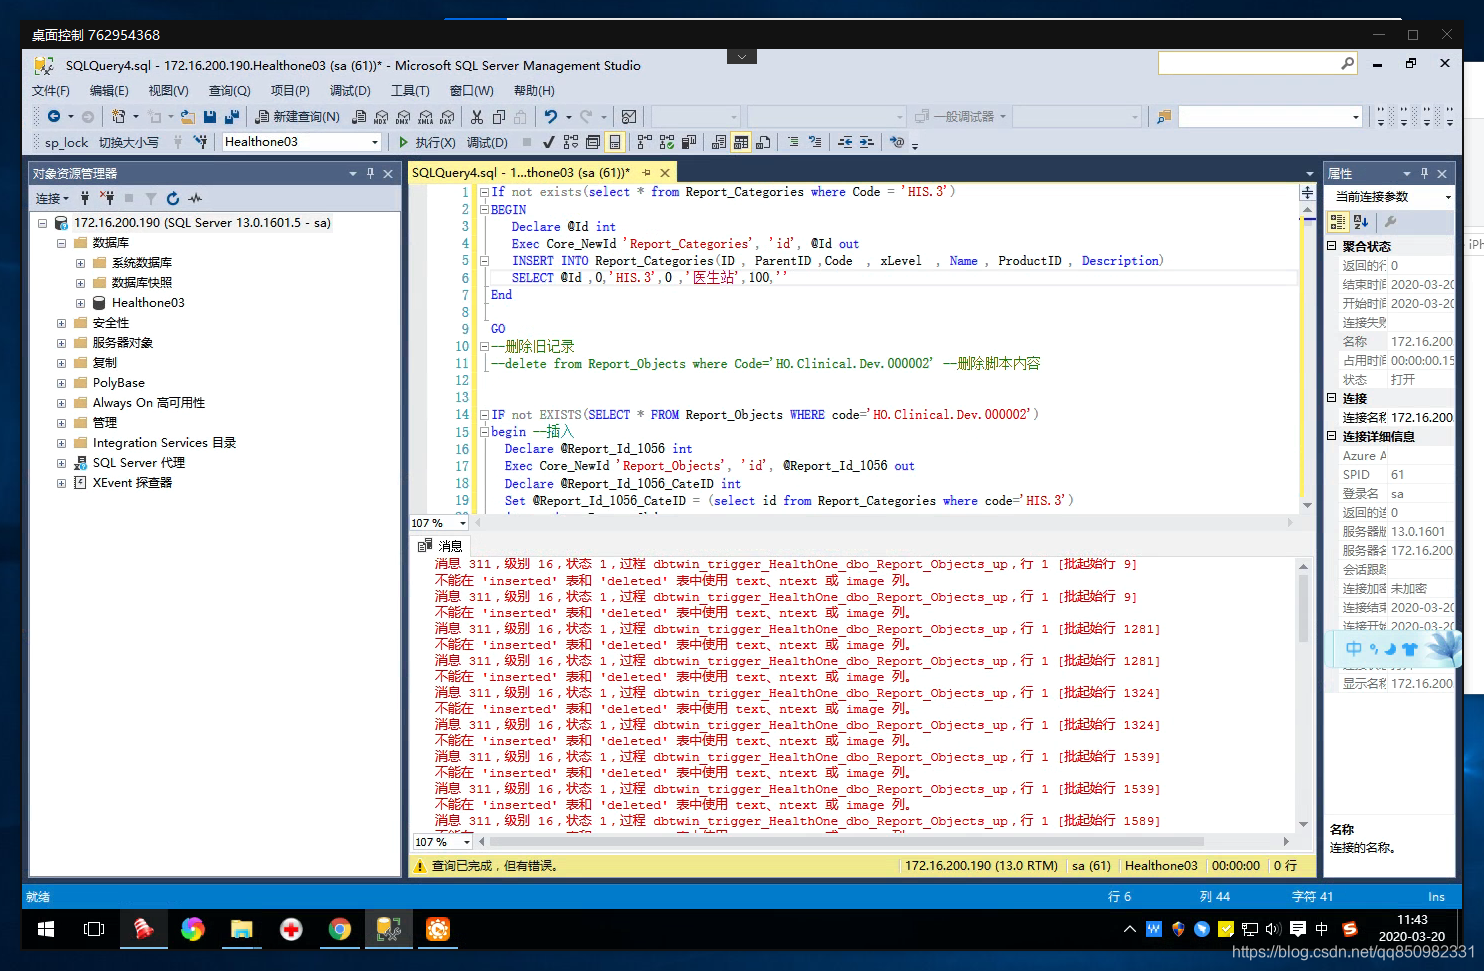Undo the last edit

coord(552,117)
